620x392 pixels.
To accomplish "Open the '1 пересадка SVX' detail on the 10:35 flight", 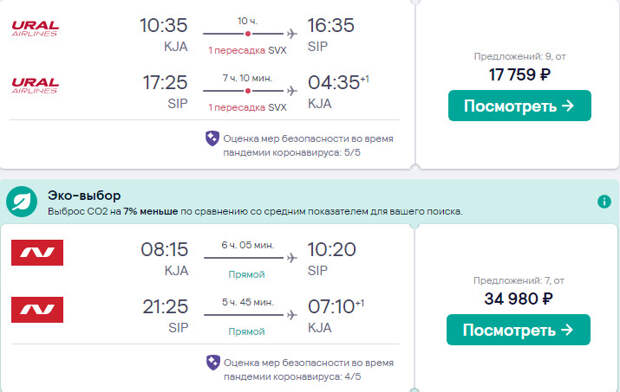I will point(248,51).
